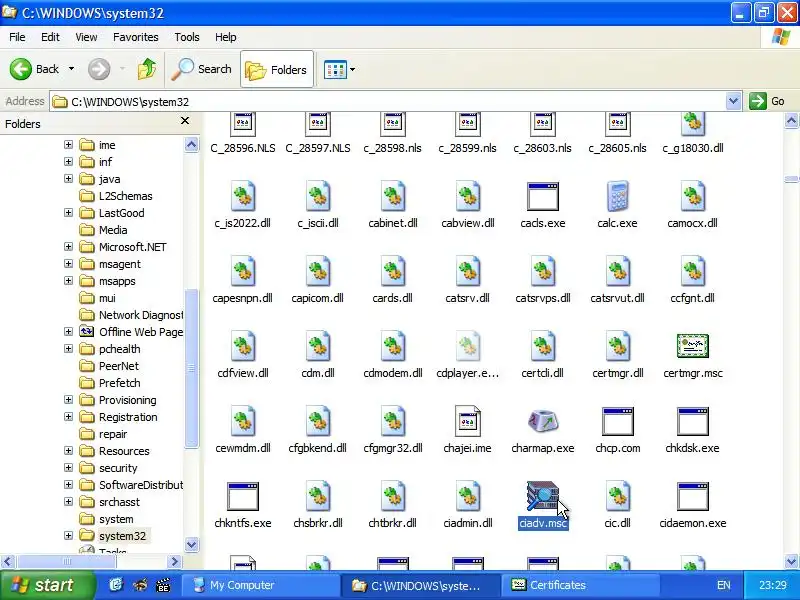This screenshot has width=800, height=600.
Task: Expand the security folder node
Action: (x=68, y=467)
